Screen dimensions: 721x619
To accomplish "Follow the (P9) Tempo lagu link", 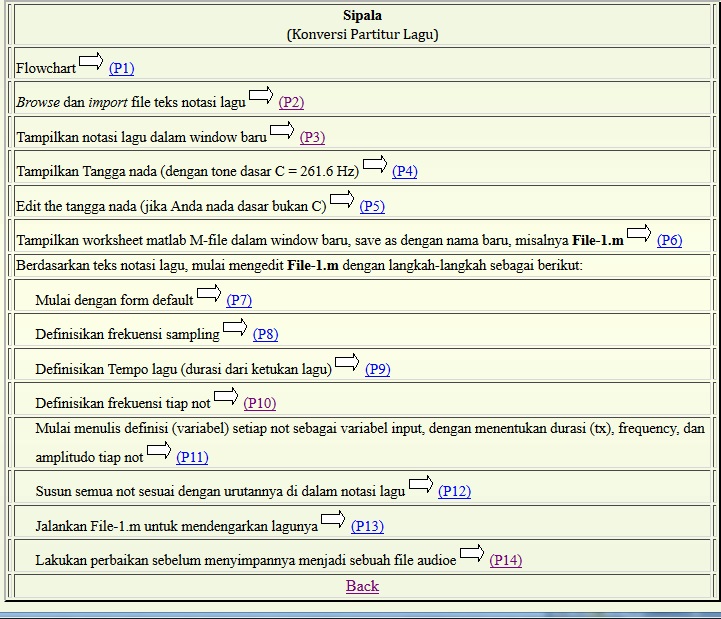I will point(378,369).
